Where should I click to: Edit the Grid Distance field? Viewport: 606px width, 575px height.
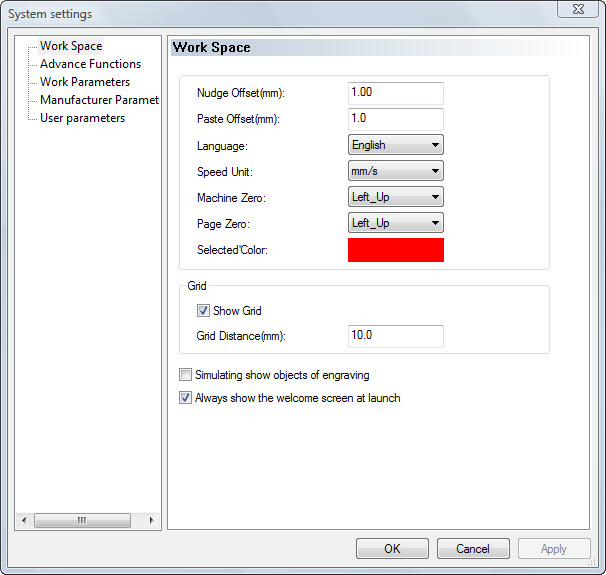click(x=395, y=336)
